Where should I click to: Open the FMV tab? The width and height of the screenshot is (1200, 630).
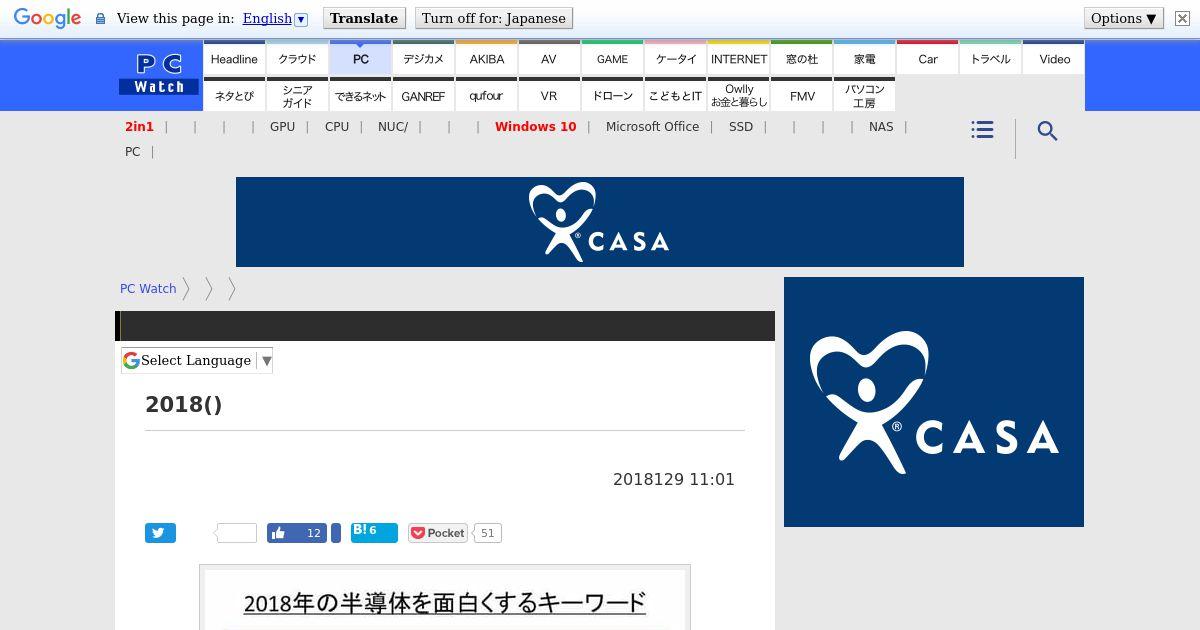pos(802,95)
